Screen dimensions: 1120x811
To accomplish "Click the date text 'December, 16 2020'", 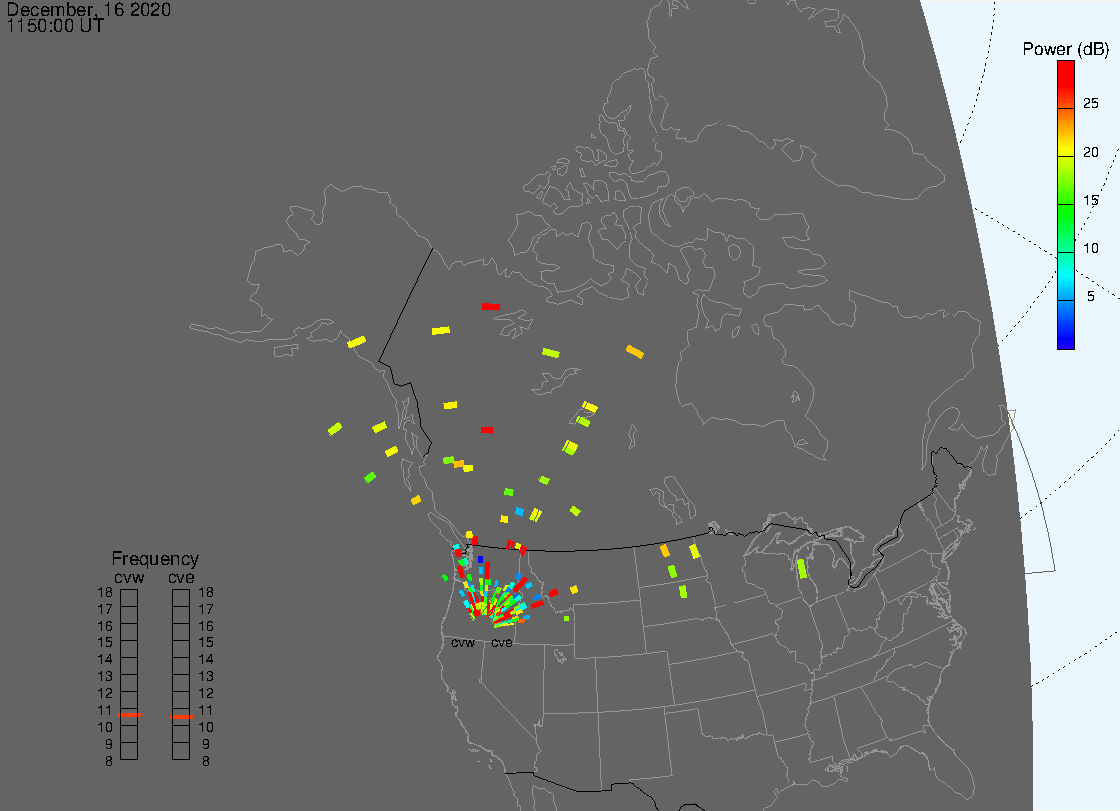I will 89,9.
